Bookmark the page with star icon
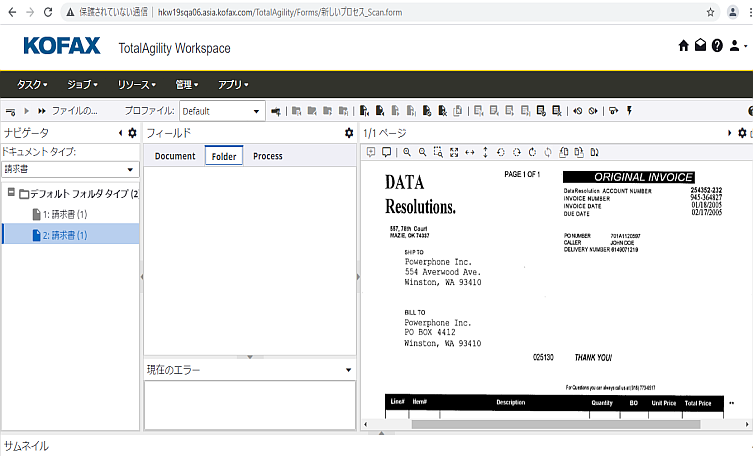The image size is (753, 456). [711, 12]
